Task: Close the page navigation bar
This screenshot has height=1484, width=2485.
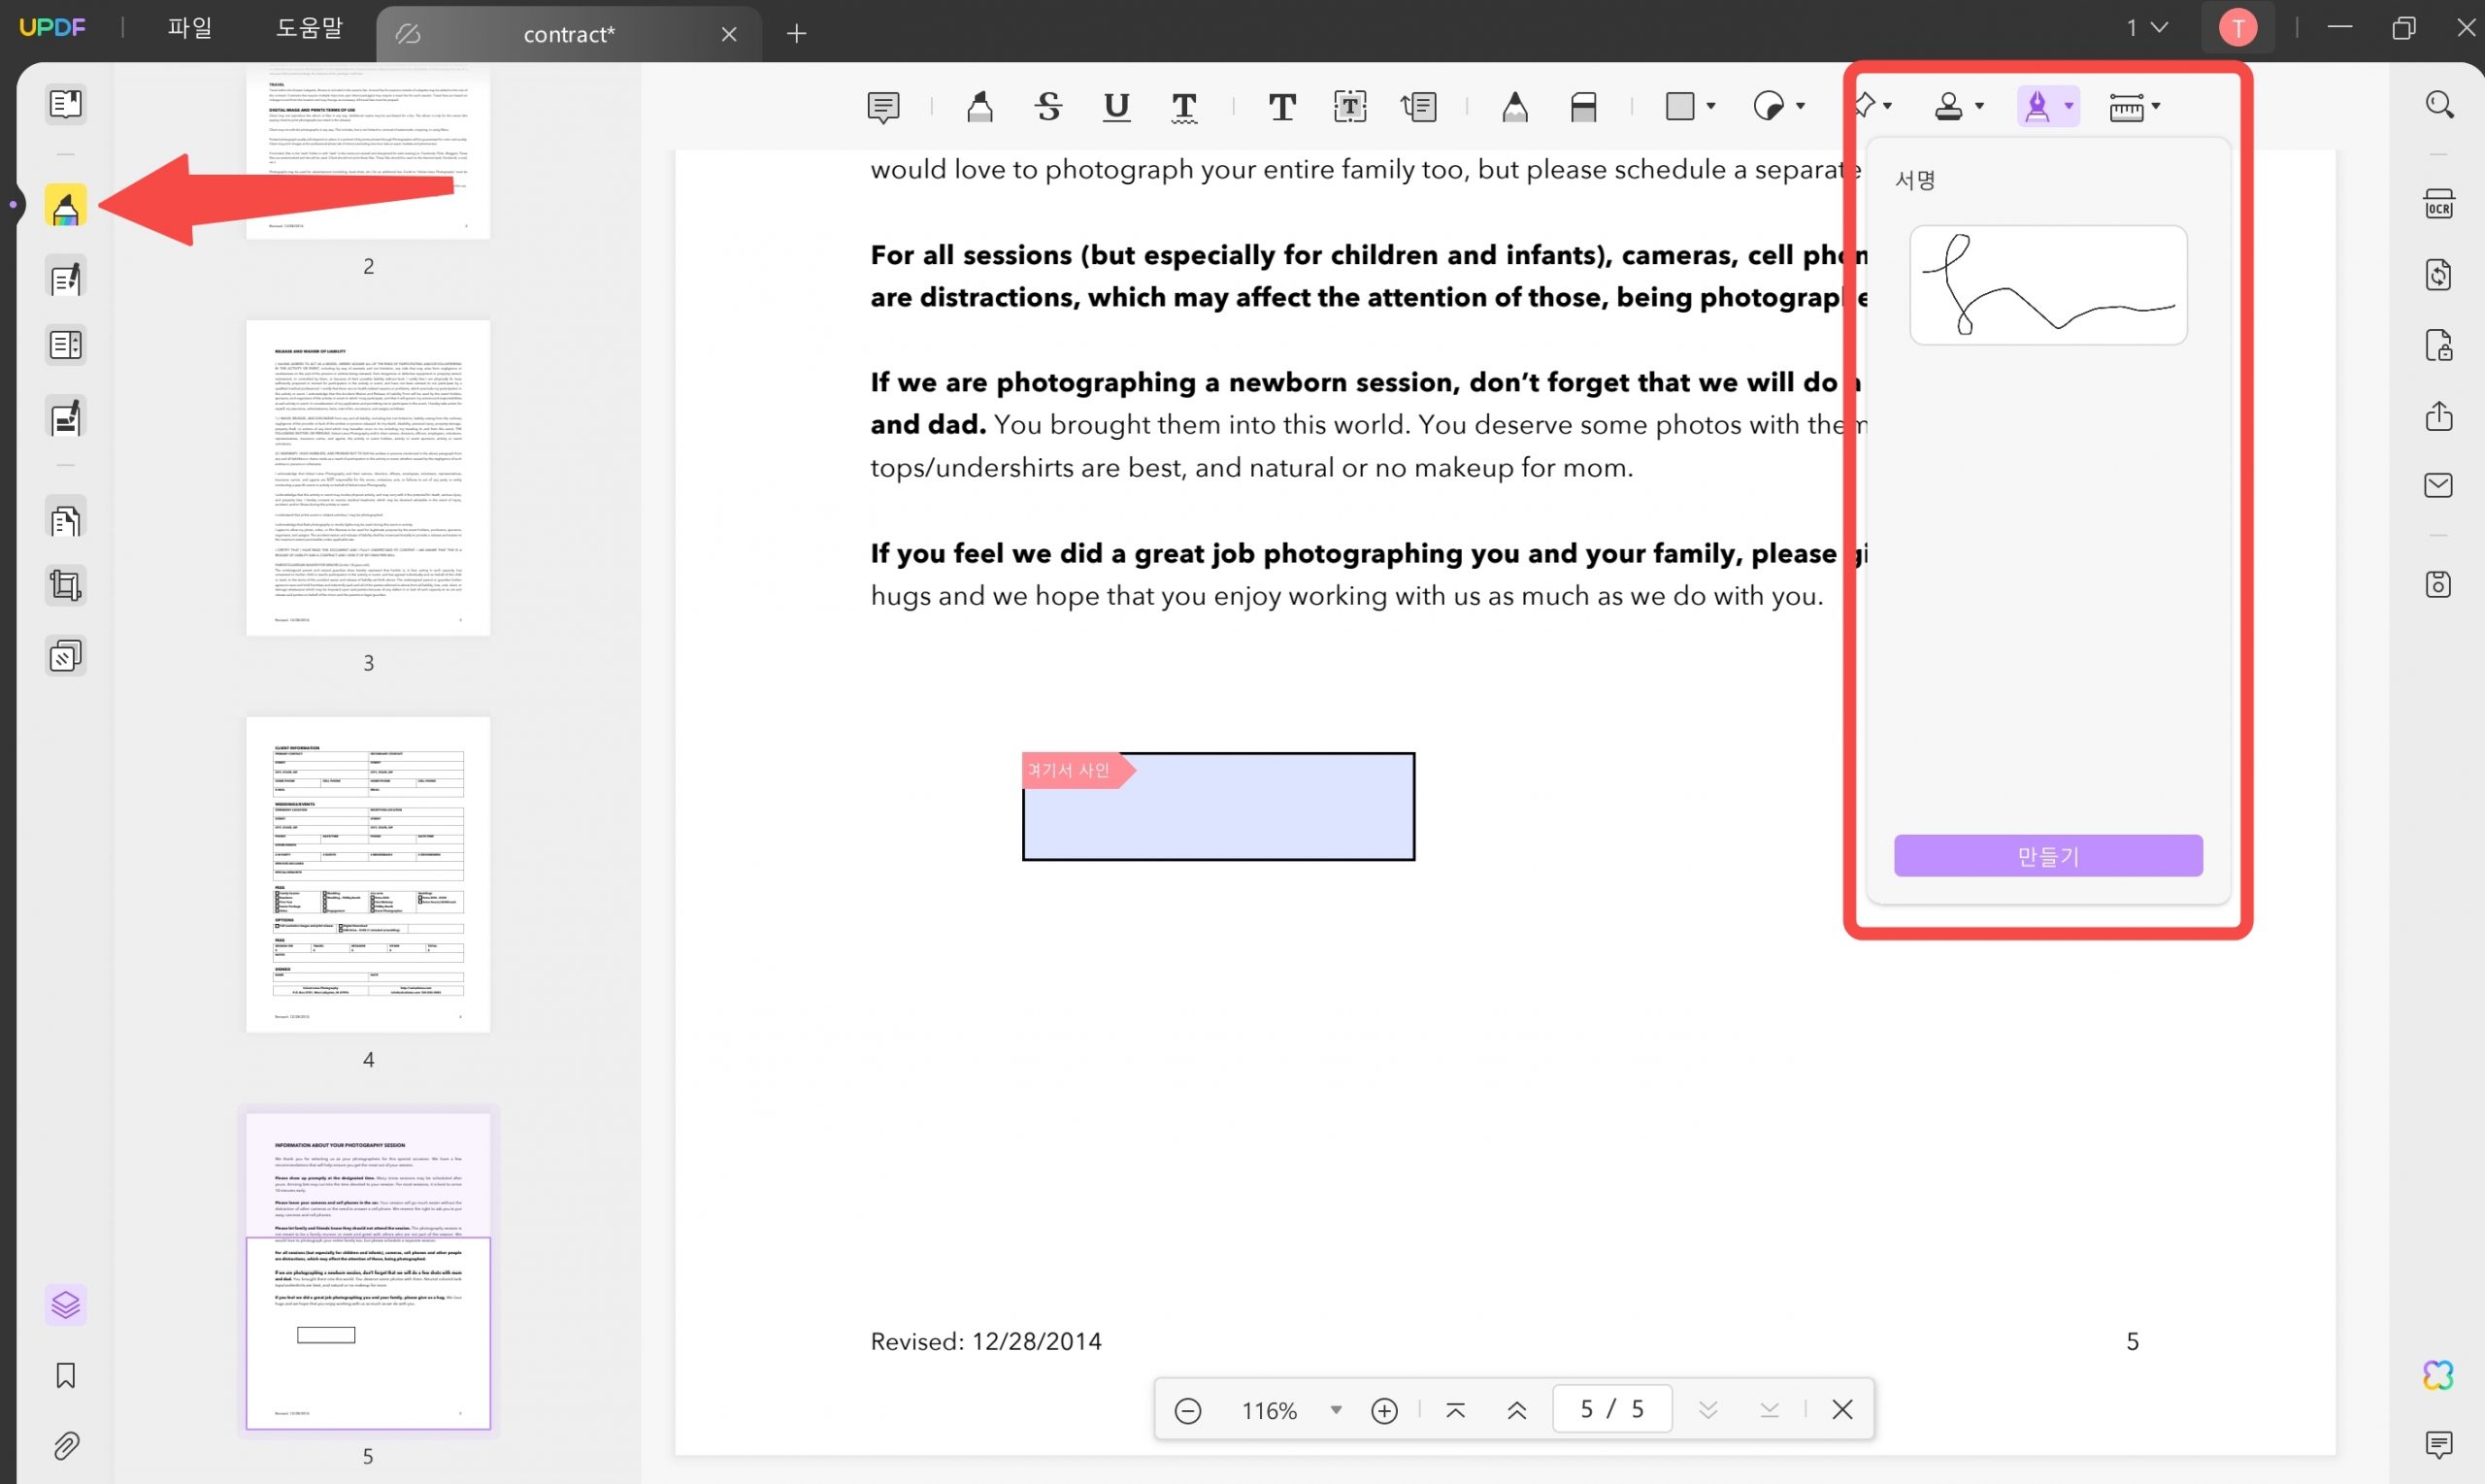Action: 1842,1410
